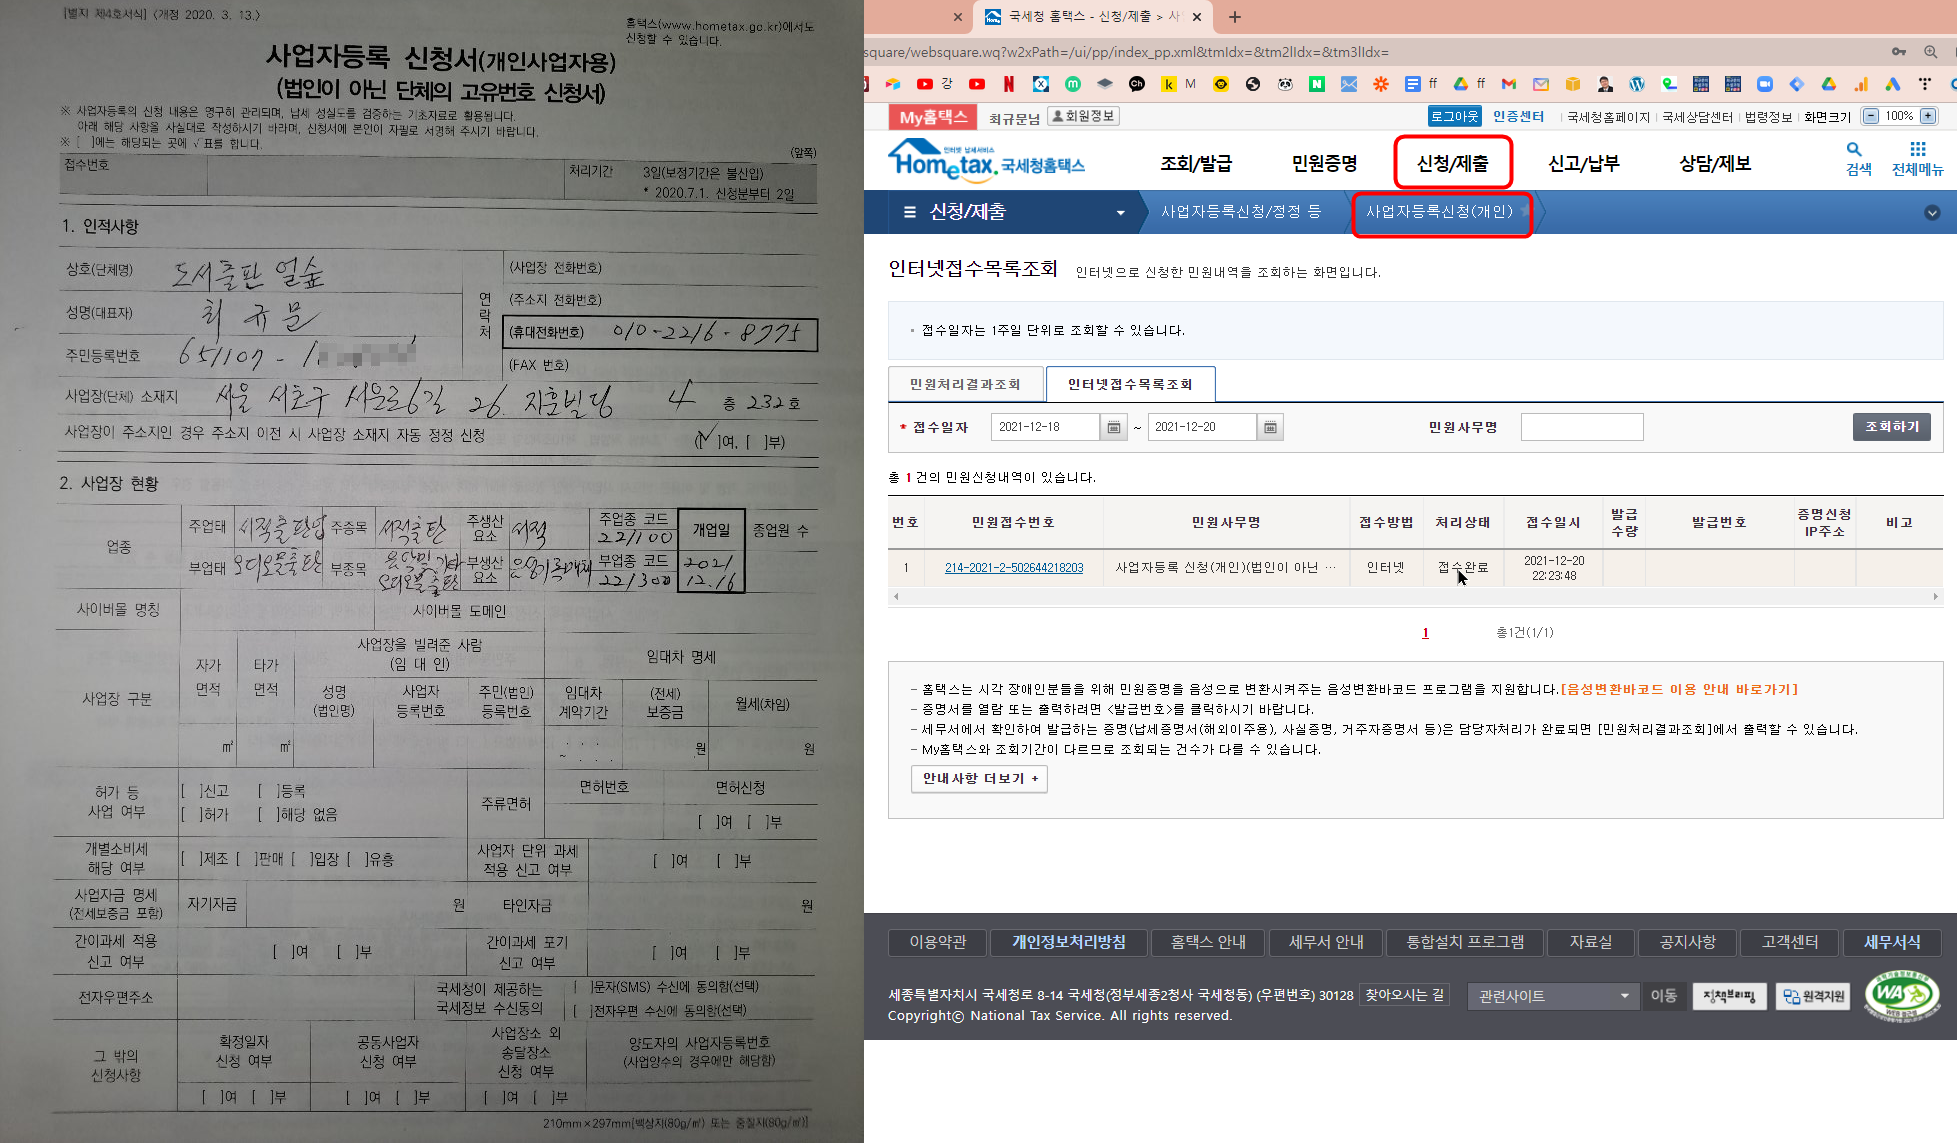
Task: Open the start date calendar picker
Action: click(x=1113, y=427)
